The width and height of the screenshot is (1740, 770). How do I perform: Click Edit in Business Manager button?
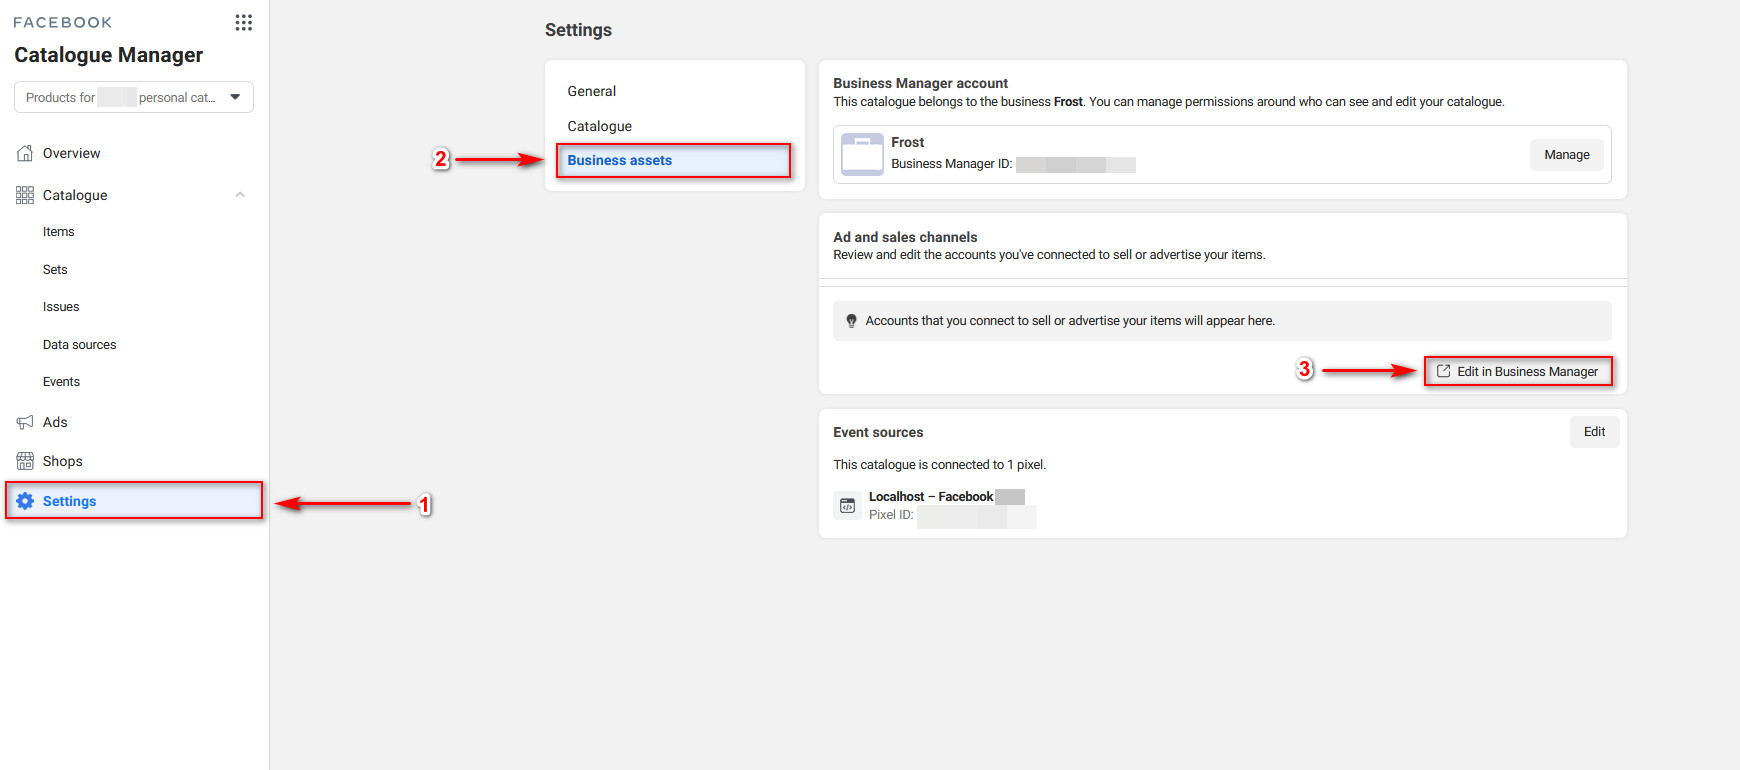[1518, 371]
